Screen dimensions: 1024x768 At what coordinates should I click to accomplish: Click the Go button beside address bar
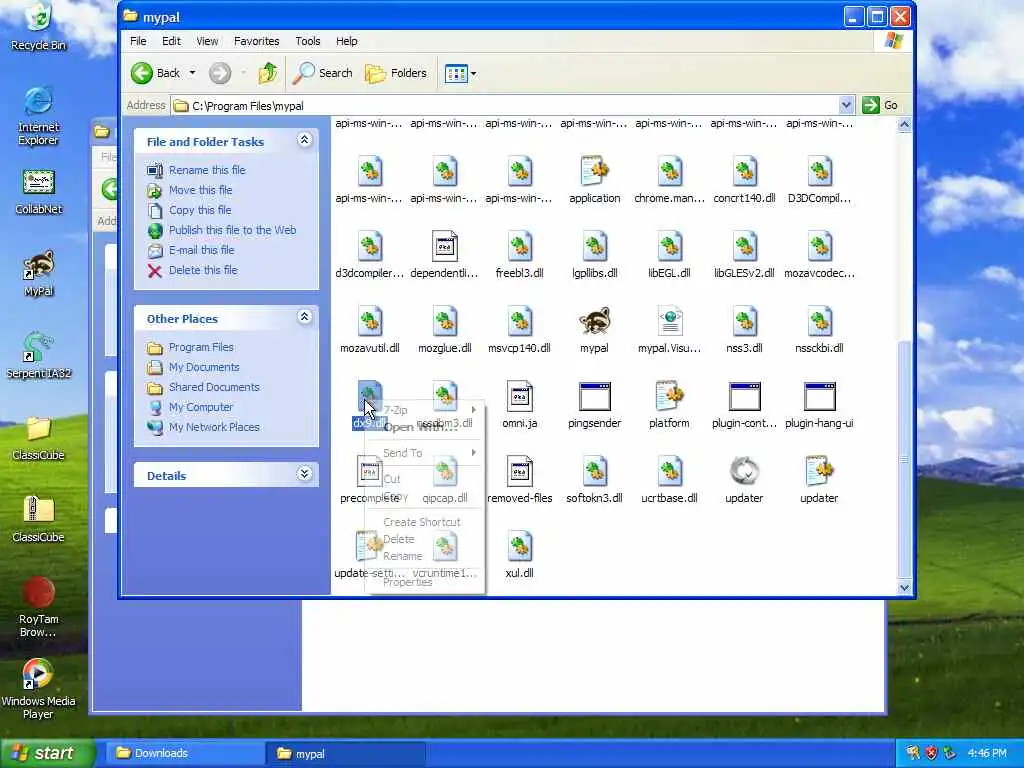880,105
